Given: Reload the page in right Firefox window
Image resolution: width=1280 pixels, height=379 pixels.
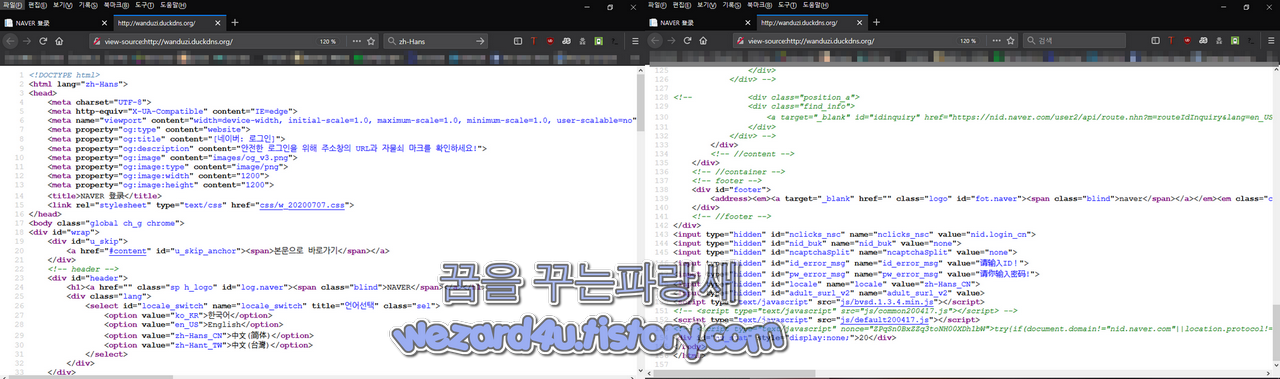Looking at the screenshot, I should (686, 41).
